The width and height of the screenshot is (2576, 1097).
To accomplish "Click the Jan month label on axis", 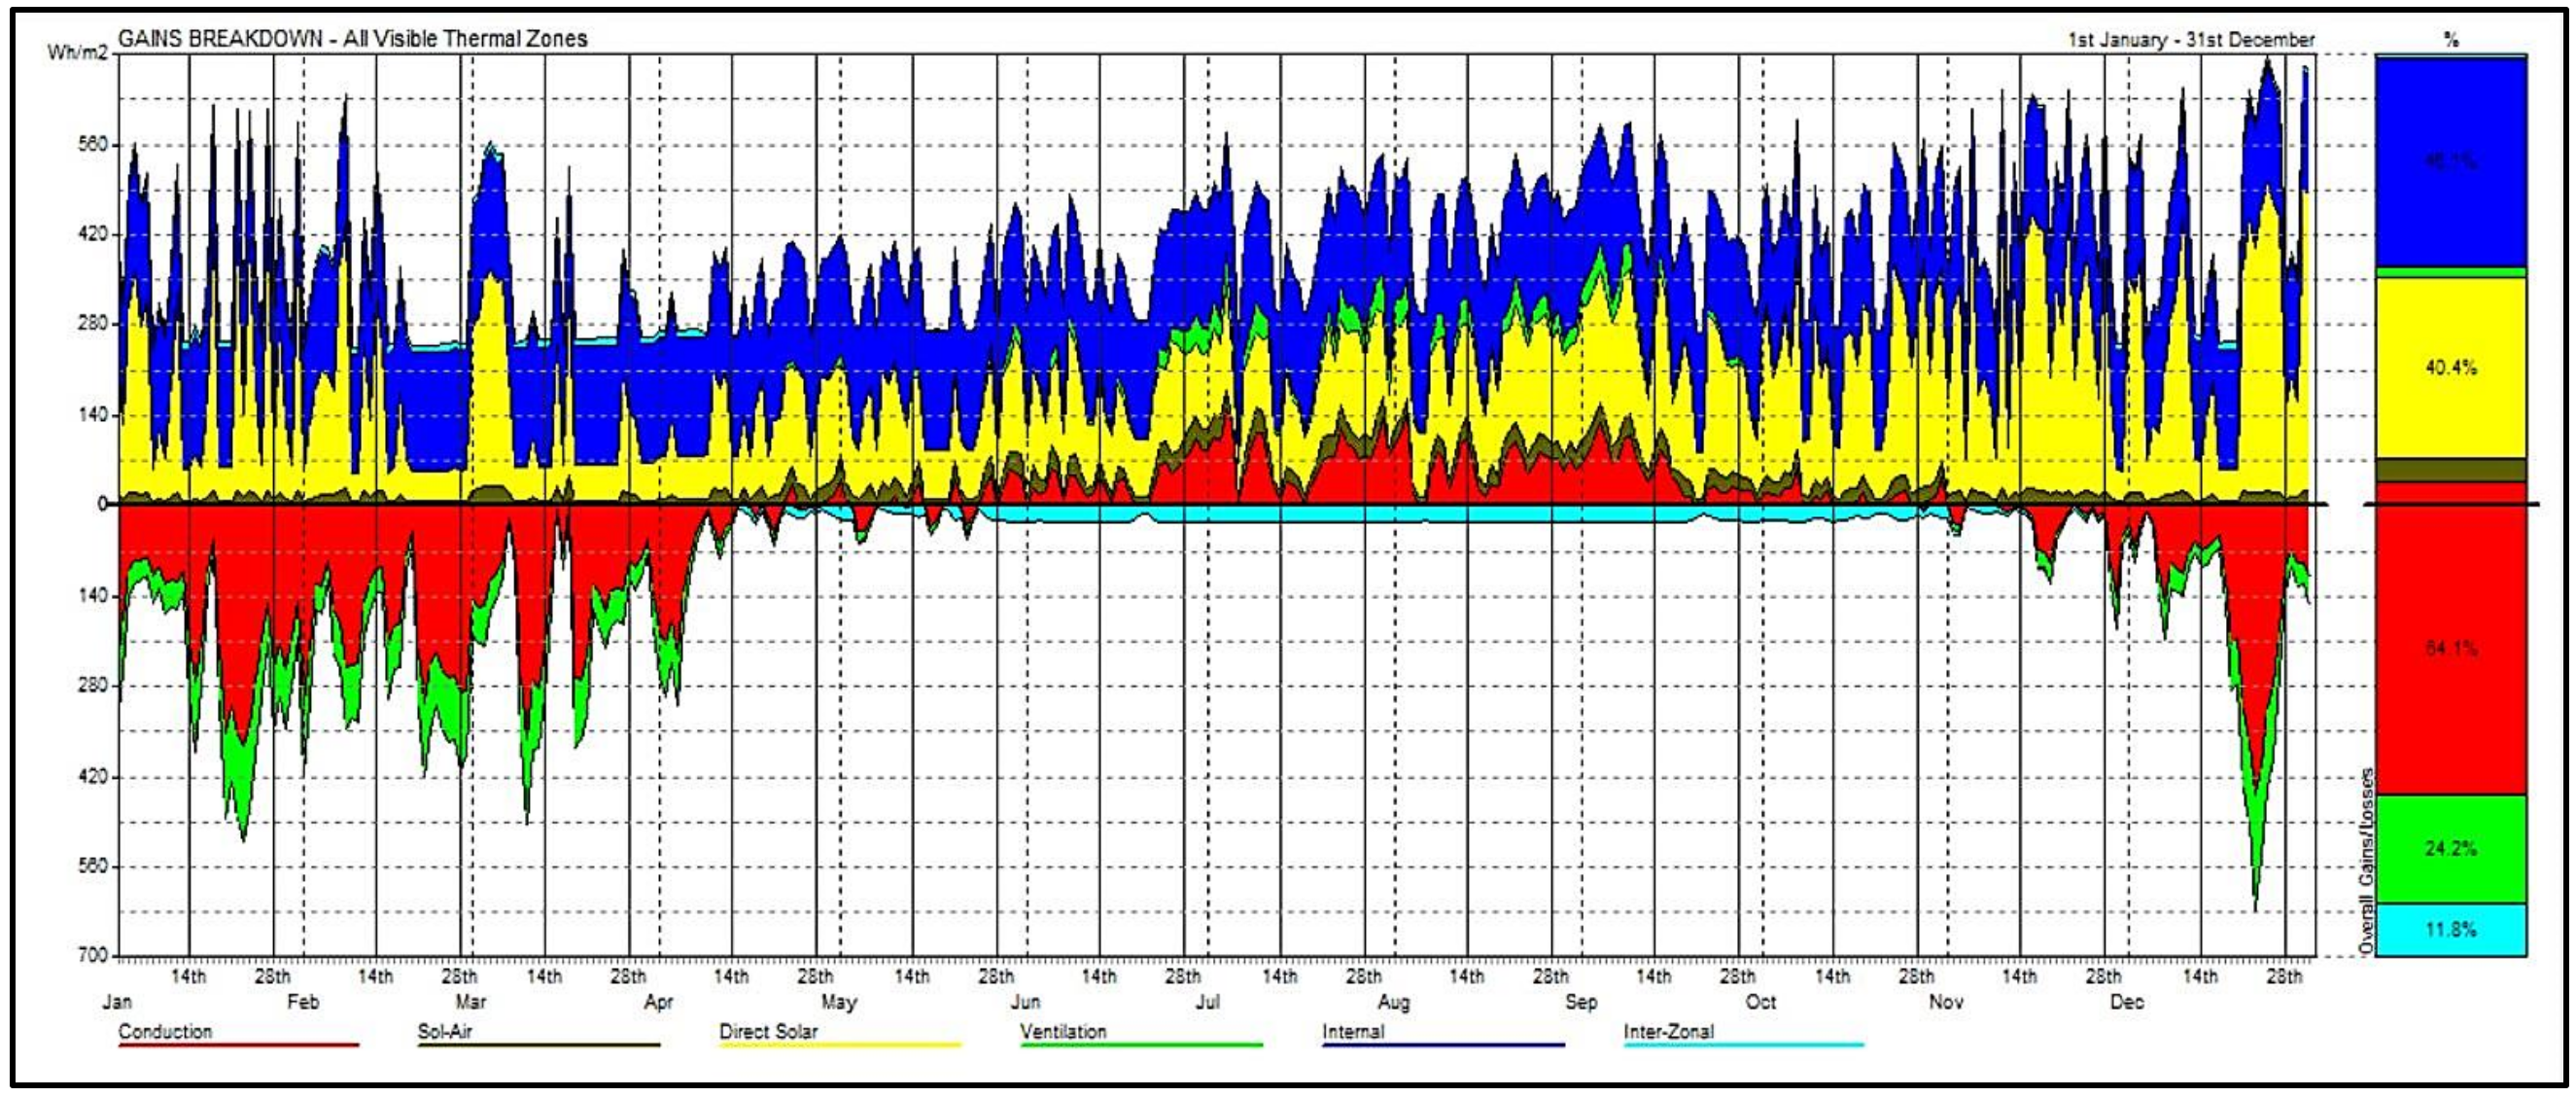I will [117, 1001].
